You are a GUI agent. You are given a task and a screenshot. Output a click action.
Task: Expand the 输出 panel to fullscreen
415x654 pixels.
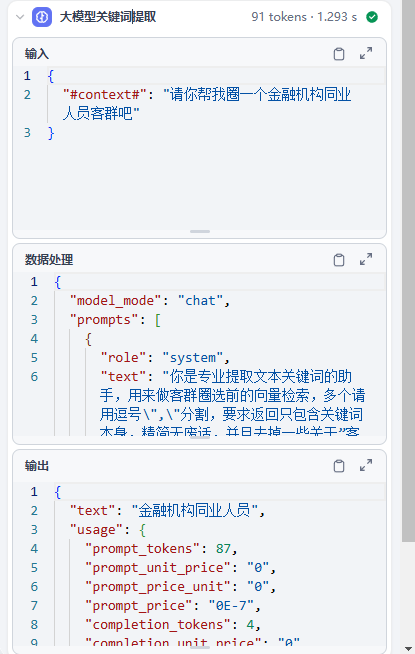pos(366,466)
